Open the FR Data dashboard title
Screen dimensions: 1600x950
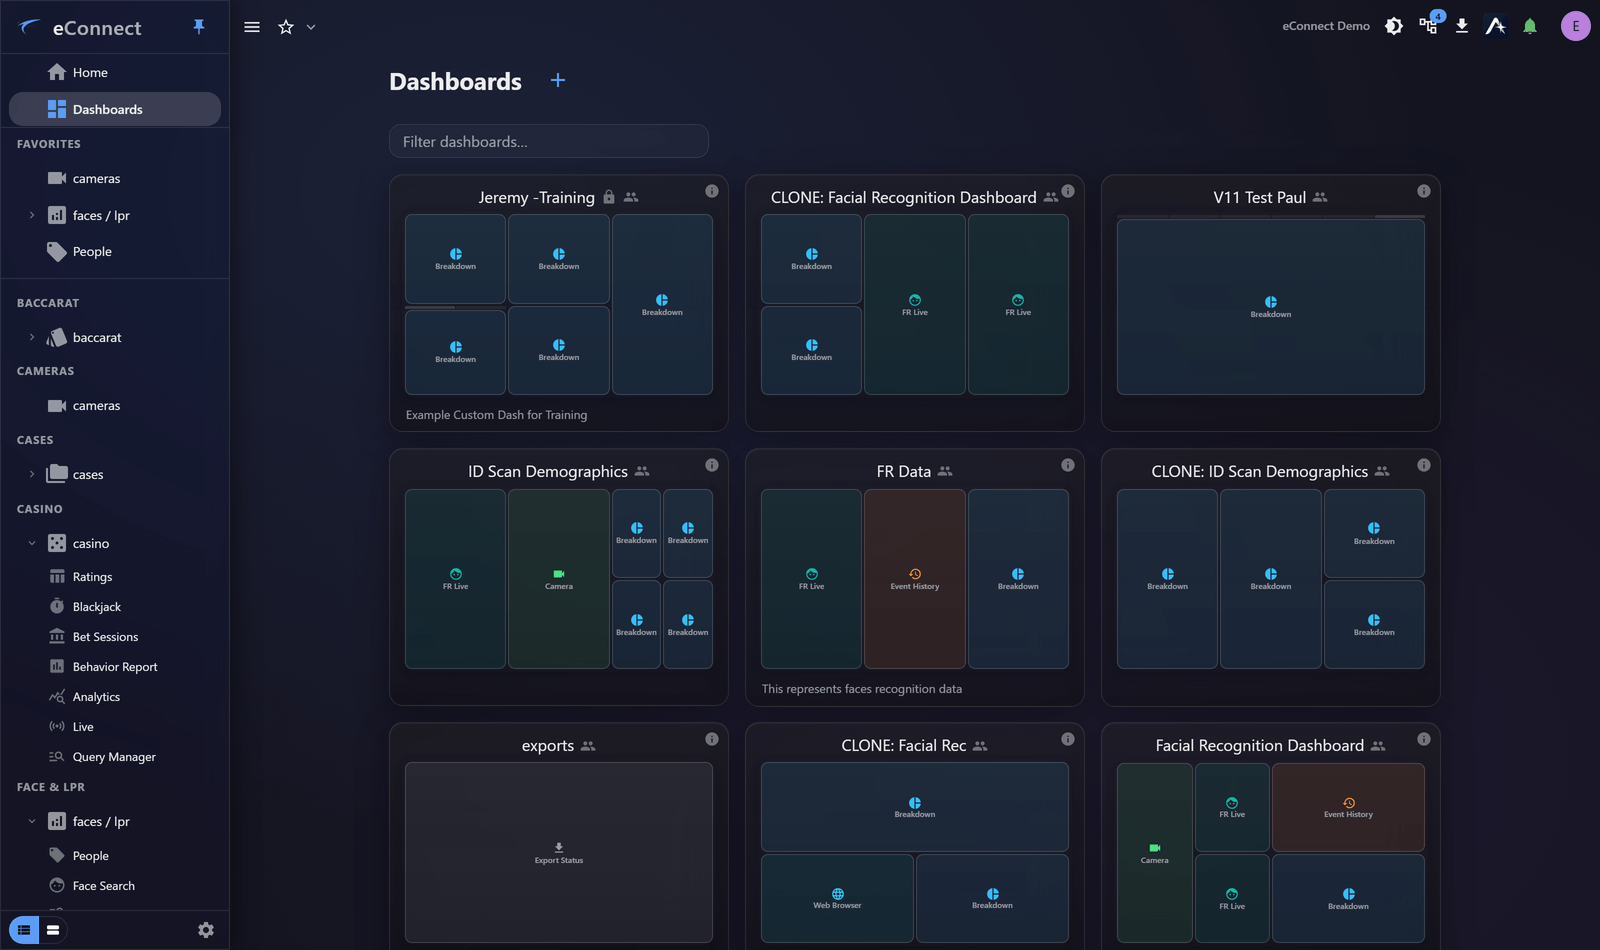click(x=904, y=471)
